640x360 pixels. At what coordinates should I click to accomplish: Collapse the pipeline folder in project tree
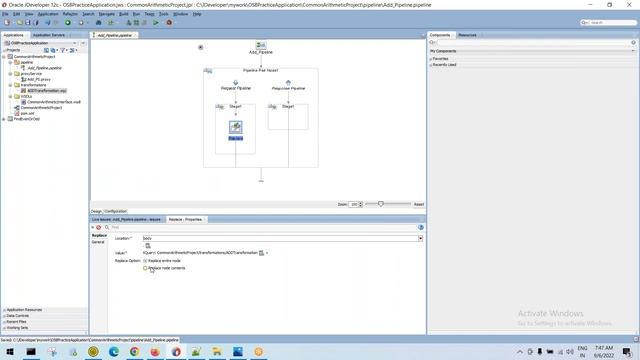point(11,62)
